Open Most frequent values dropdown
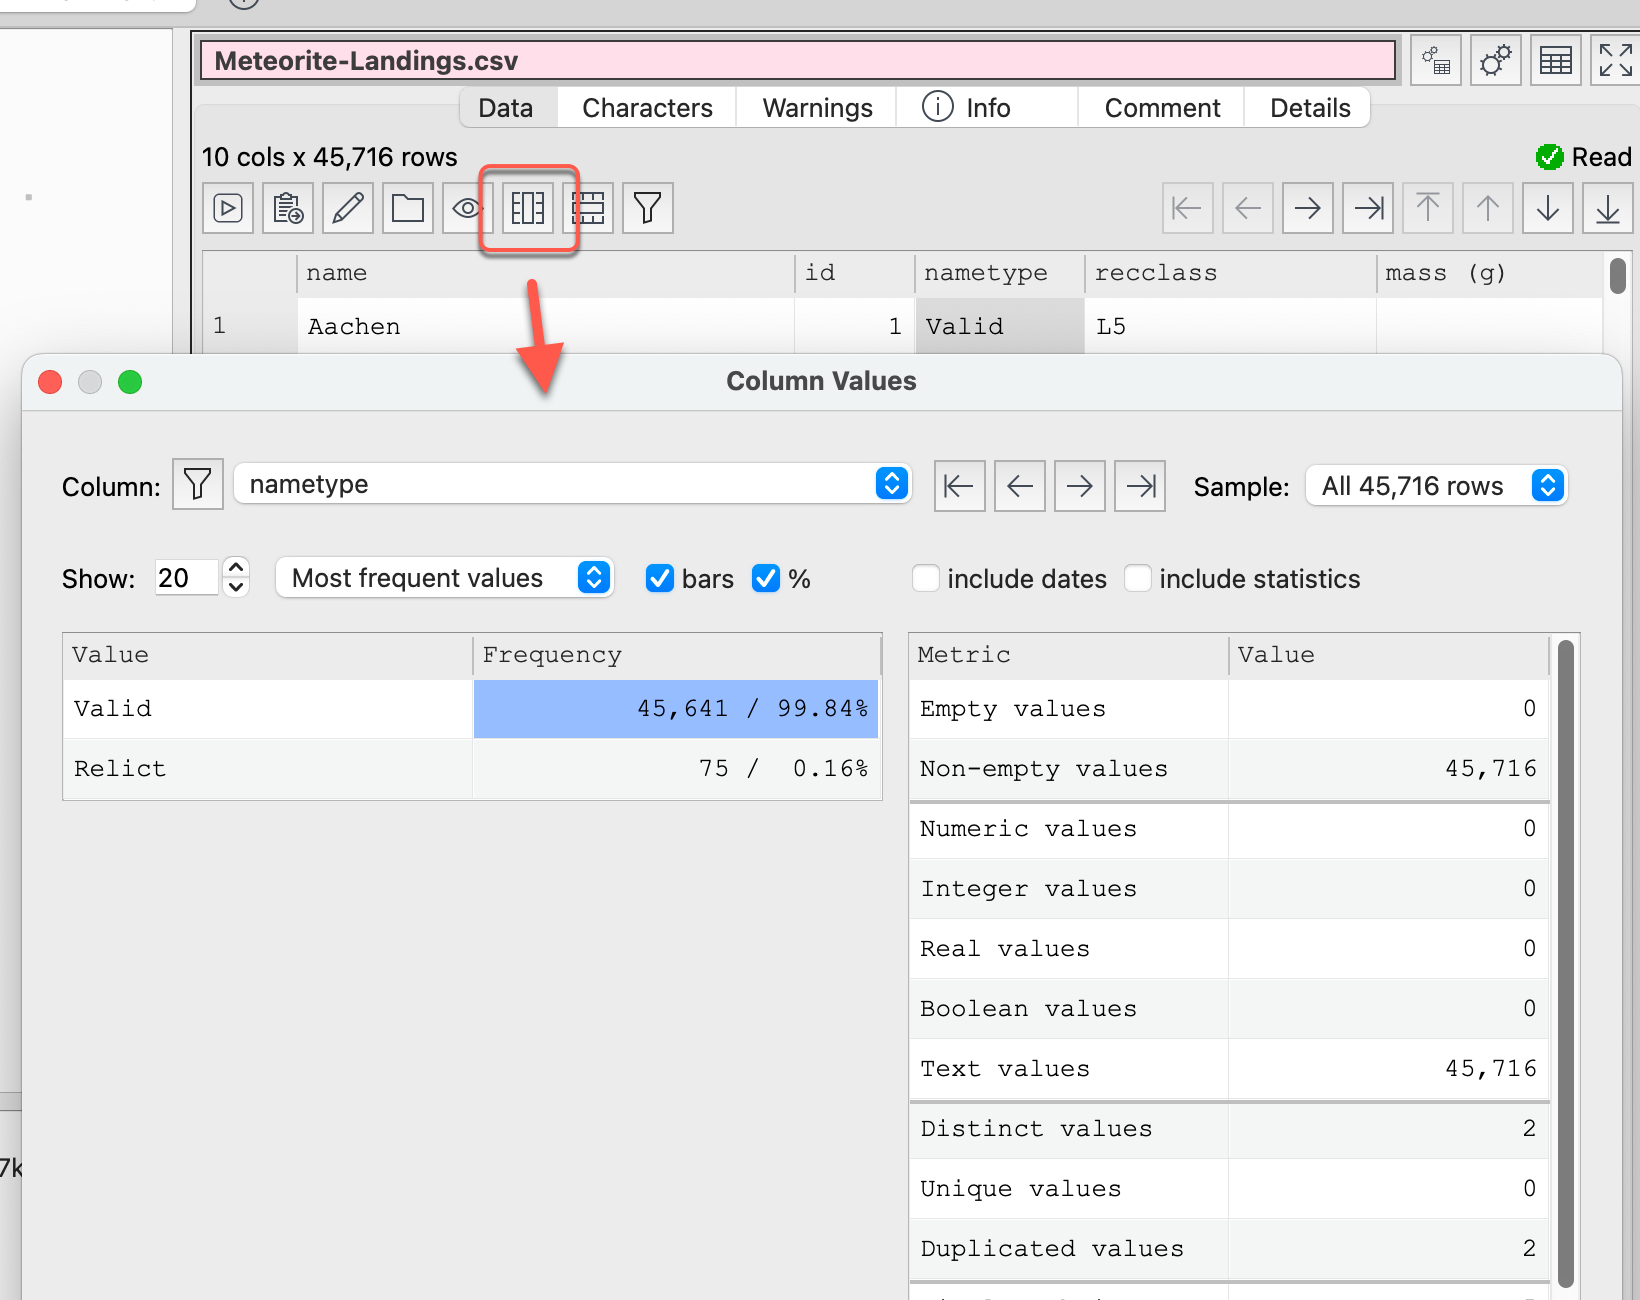1640x1300 pixels. click(x=444, y=578)
